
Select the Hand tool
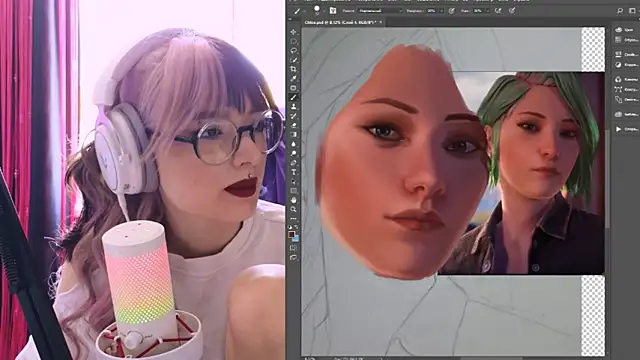click(293, 200)
